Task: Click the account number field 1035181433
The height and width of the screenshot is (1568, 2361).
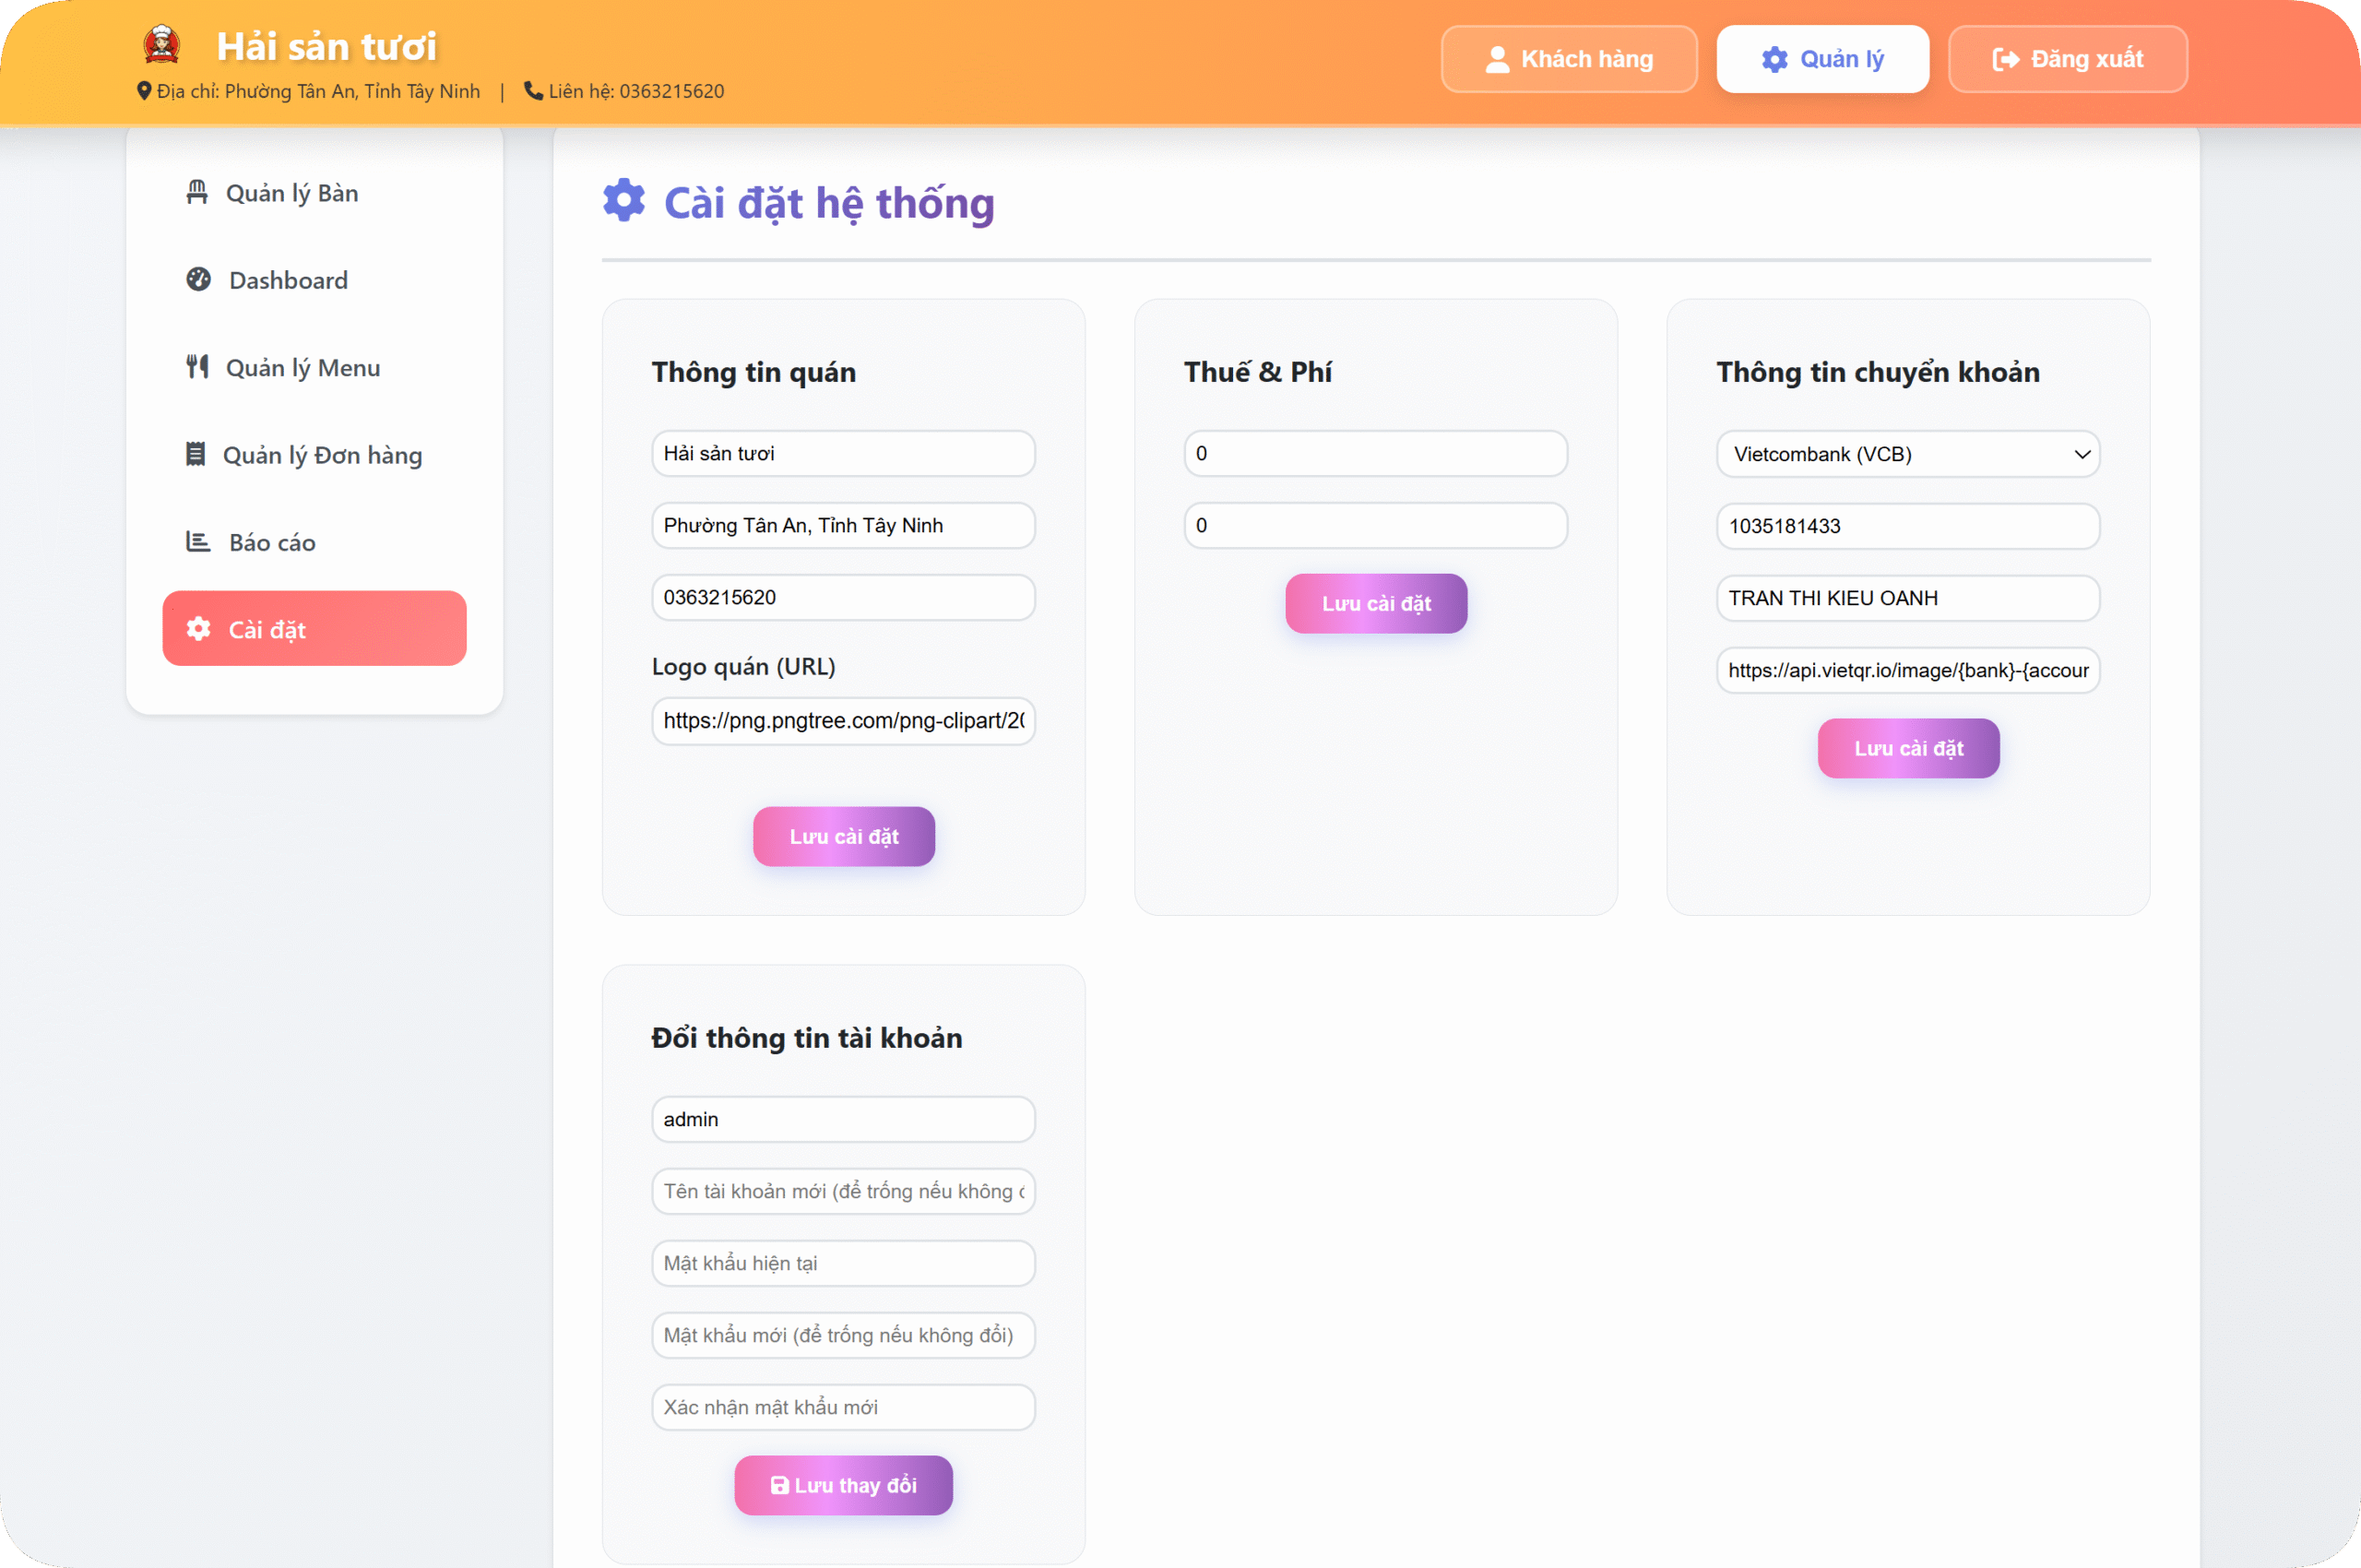Action: pos(1907,526)
